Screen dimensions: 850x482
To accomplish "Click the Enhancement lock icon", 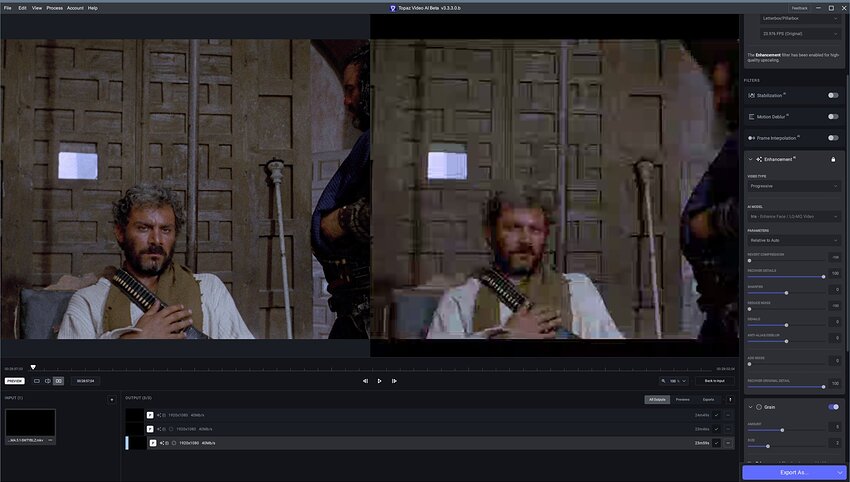I will coord(833,159).
